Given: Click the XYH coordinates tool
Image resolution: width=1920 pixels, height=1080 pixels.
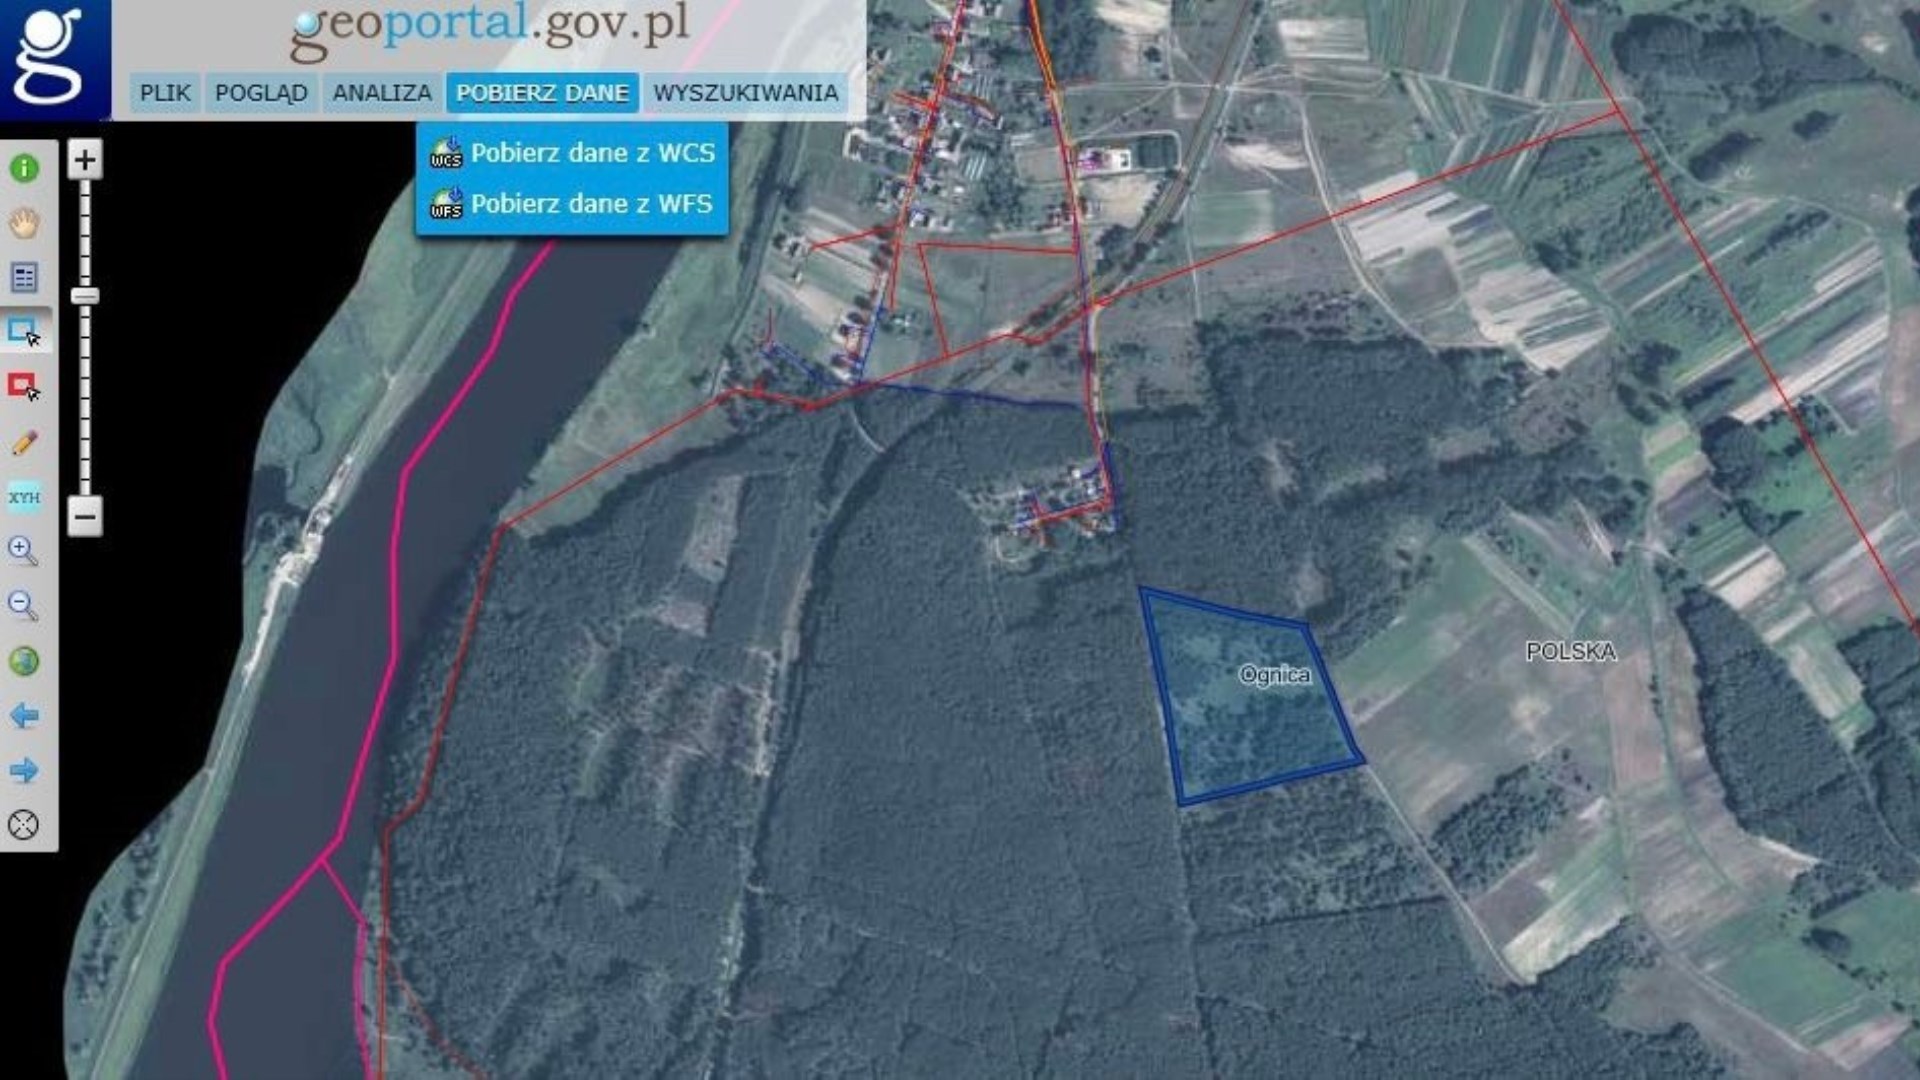Looking at the screenshot, I should (25, 497).
